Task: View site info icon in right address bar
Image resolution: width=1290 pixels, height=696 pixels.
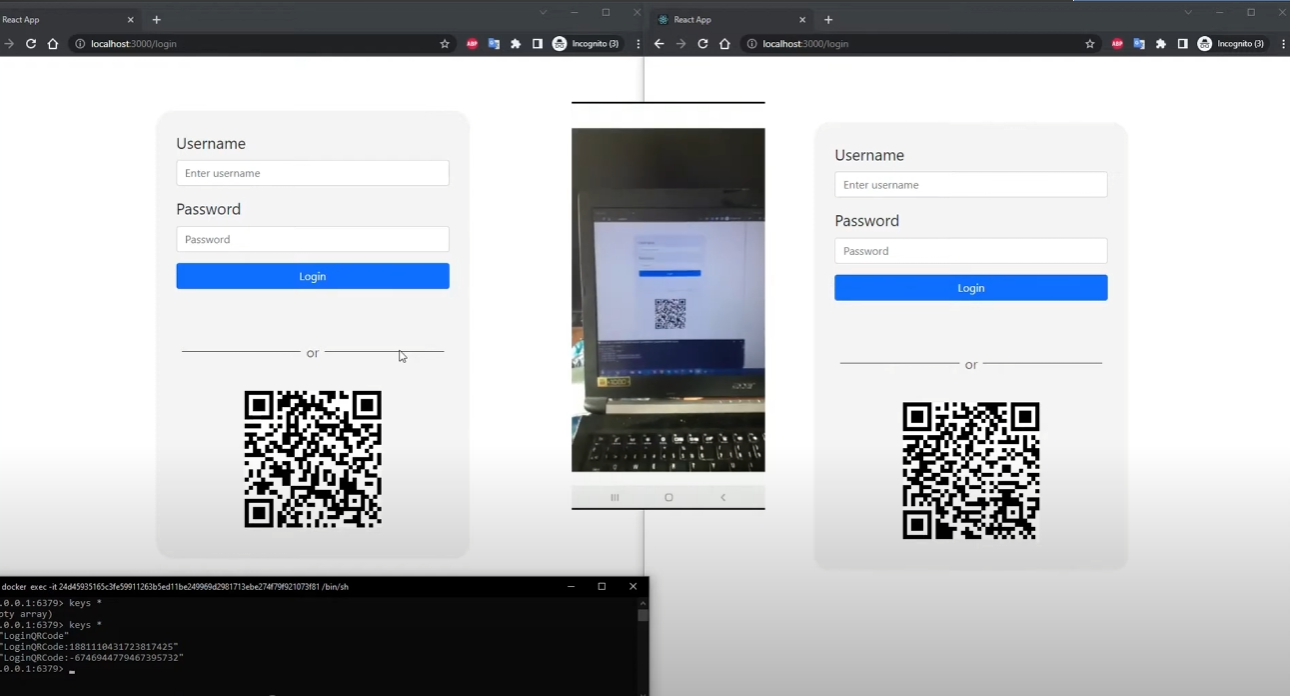Action: click(752, 44)
